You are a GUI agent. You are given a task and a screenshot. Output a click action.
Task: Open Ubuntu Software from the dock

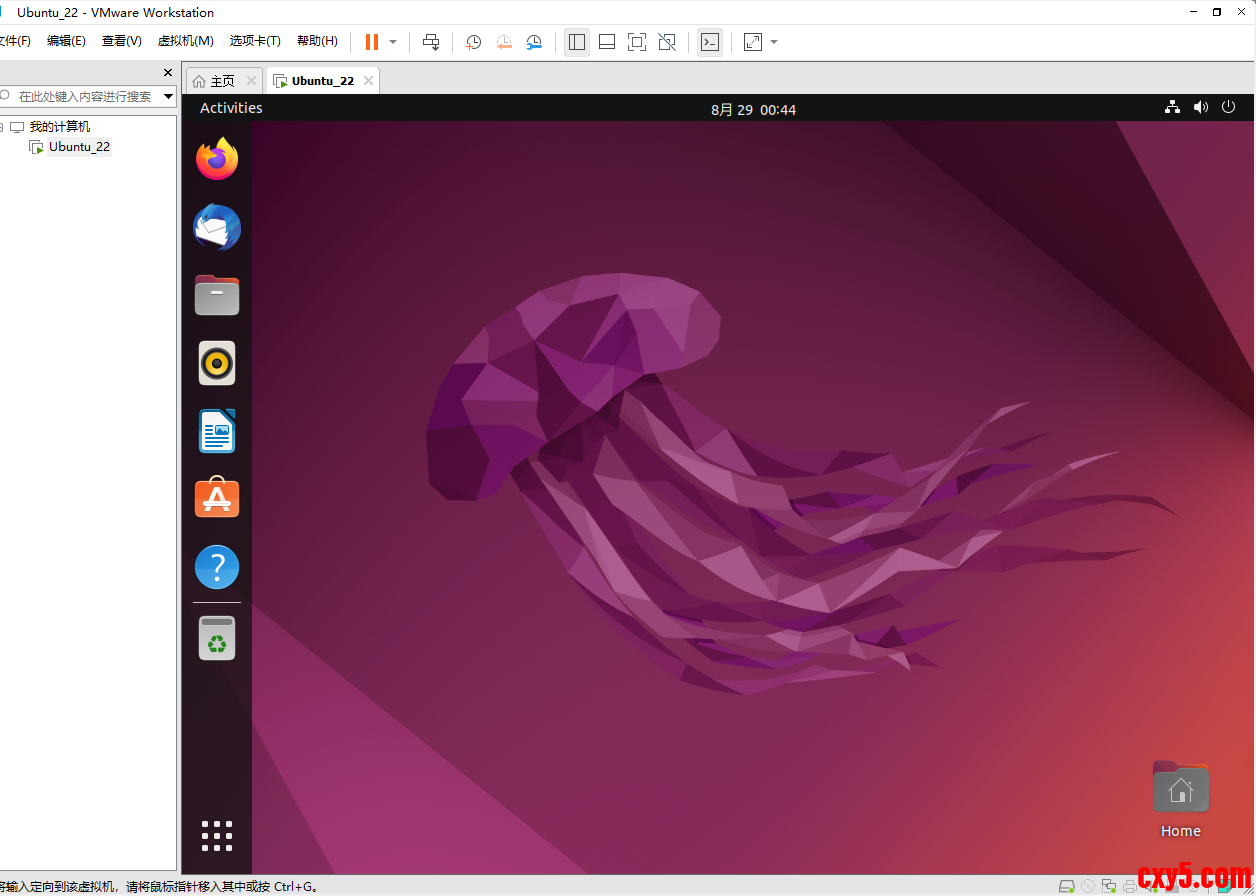217,498
